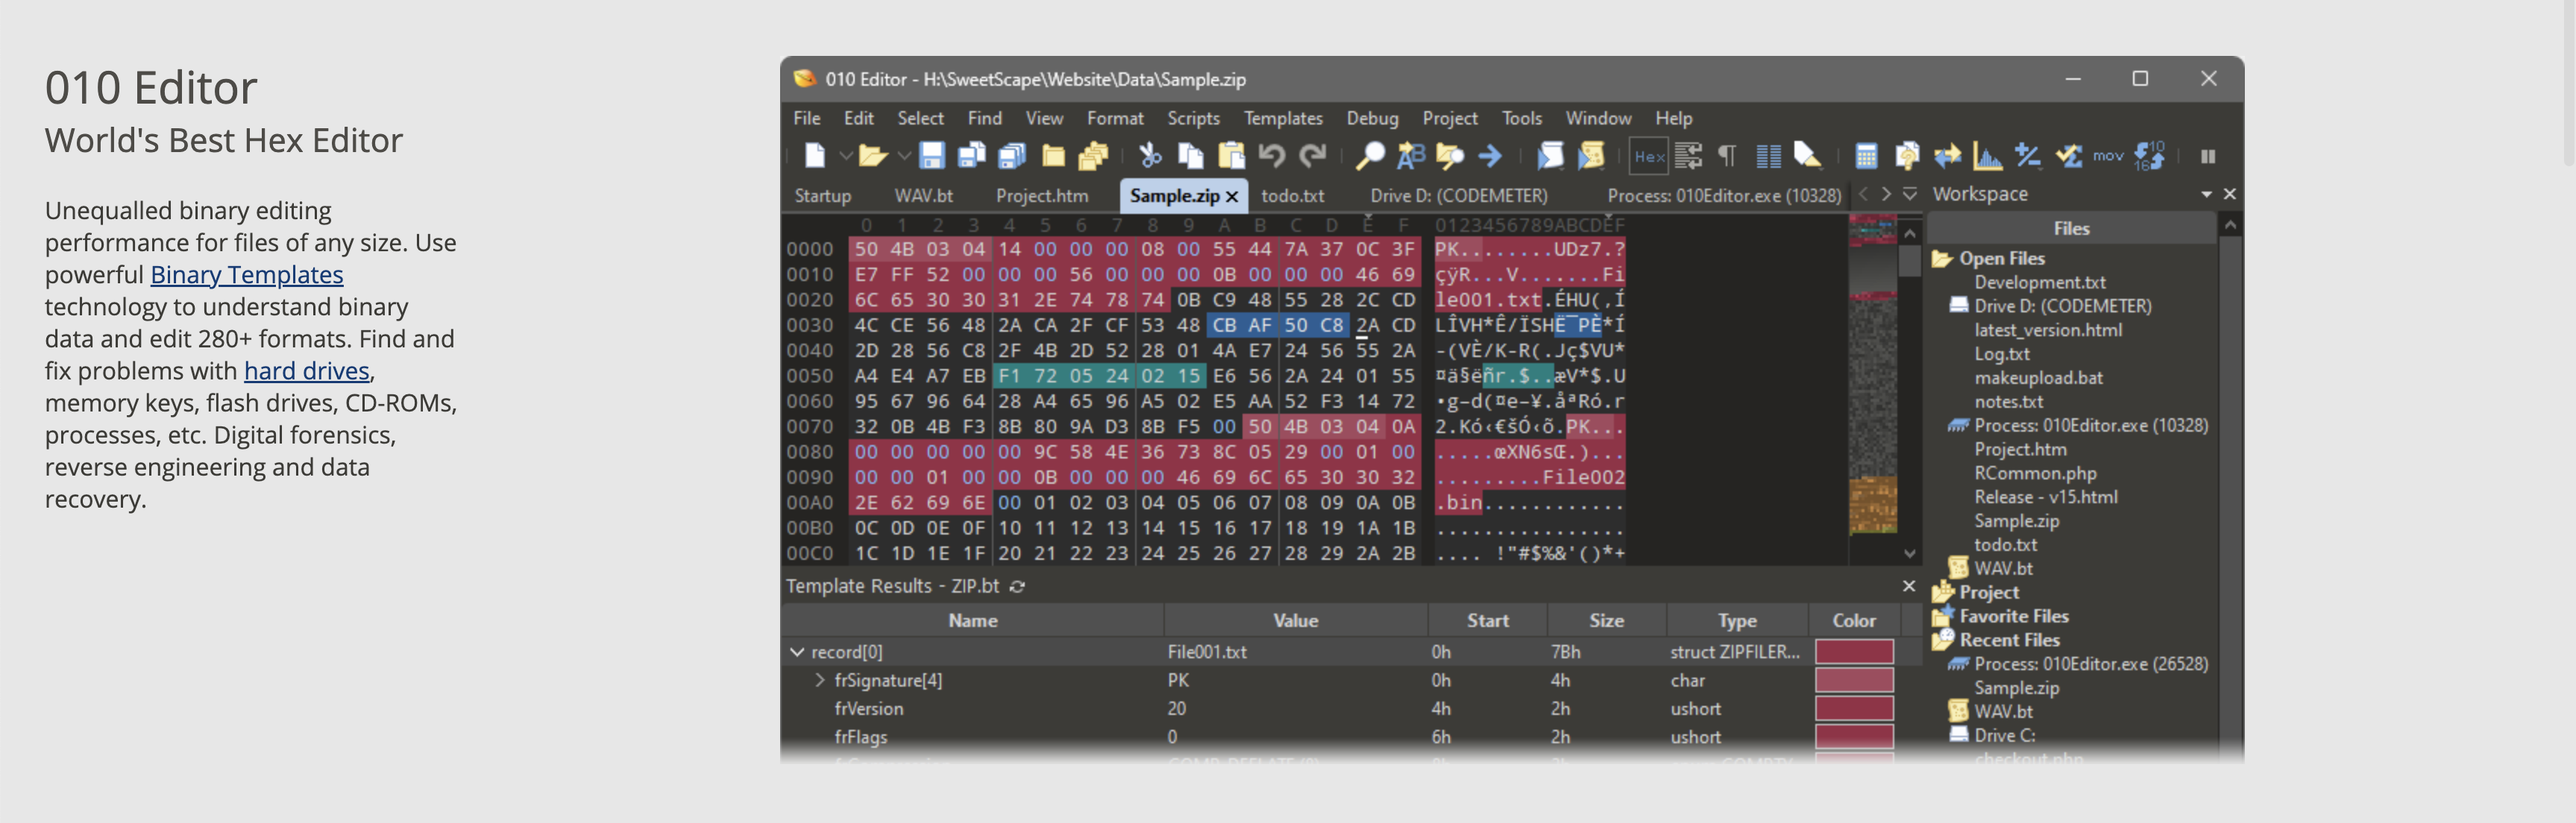2576x823 pixels.
Task: Open the File menu
Action: [807, 118]
